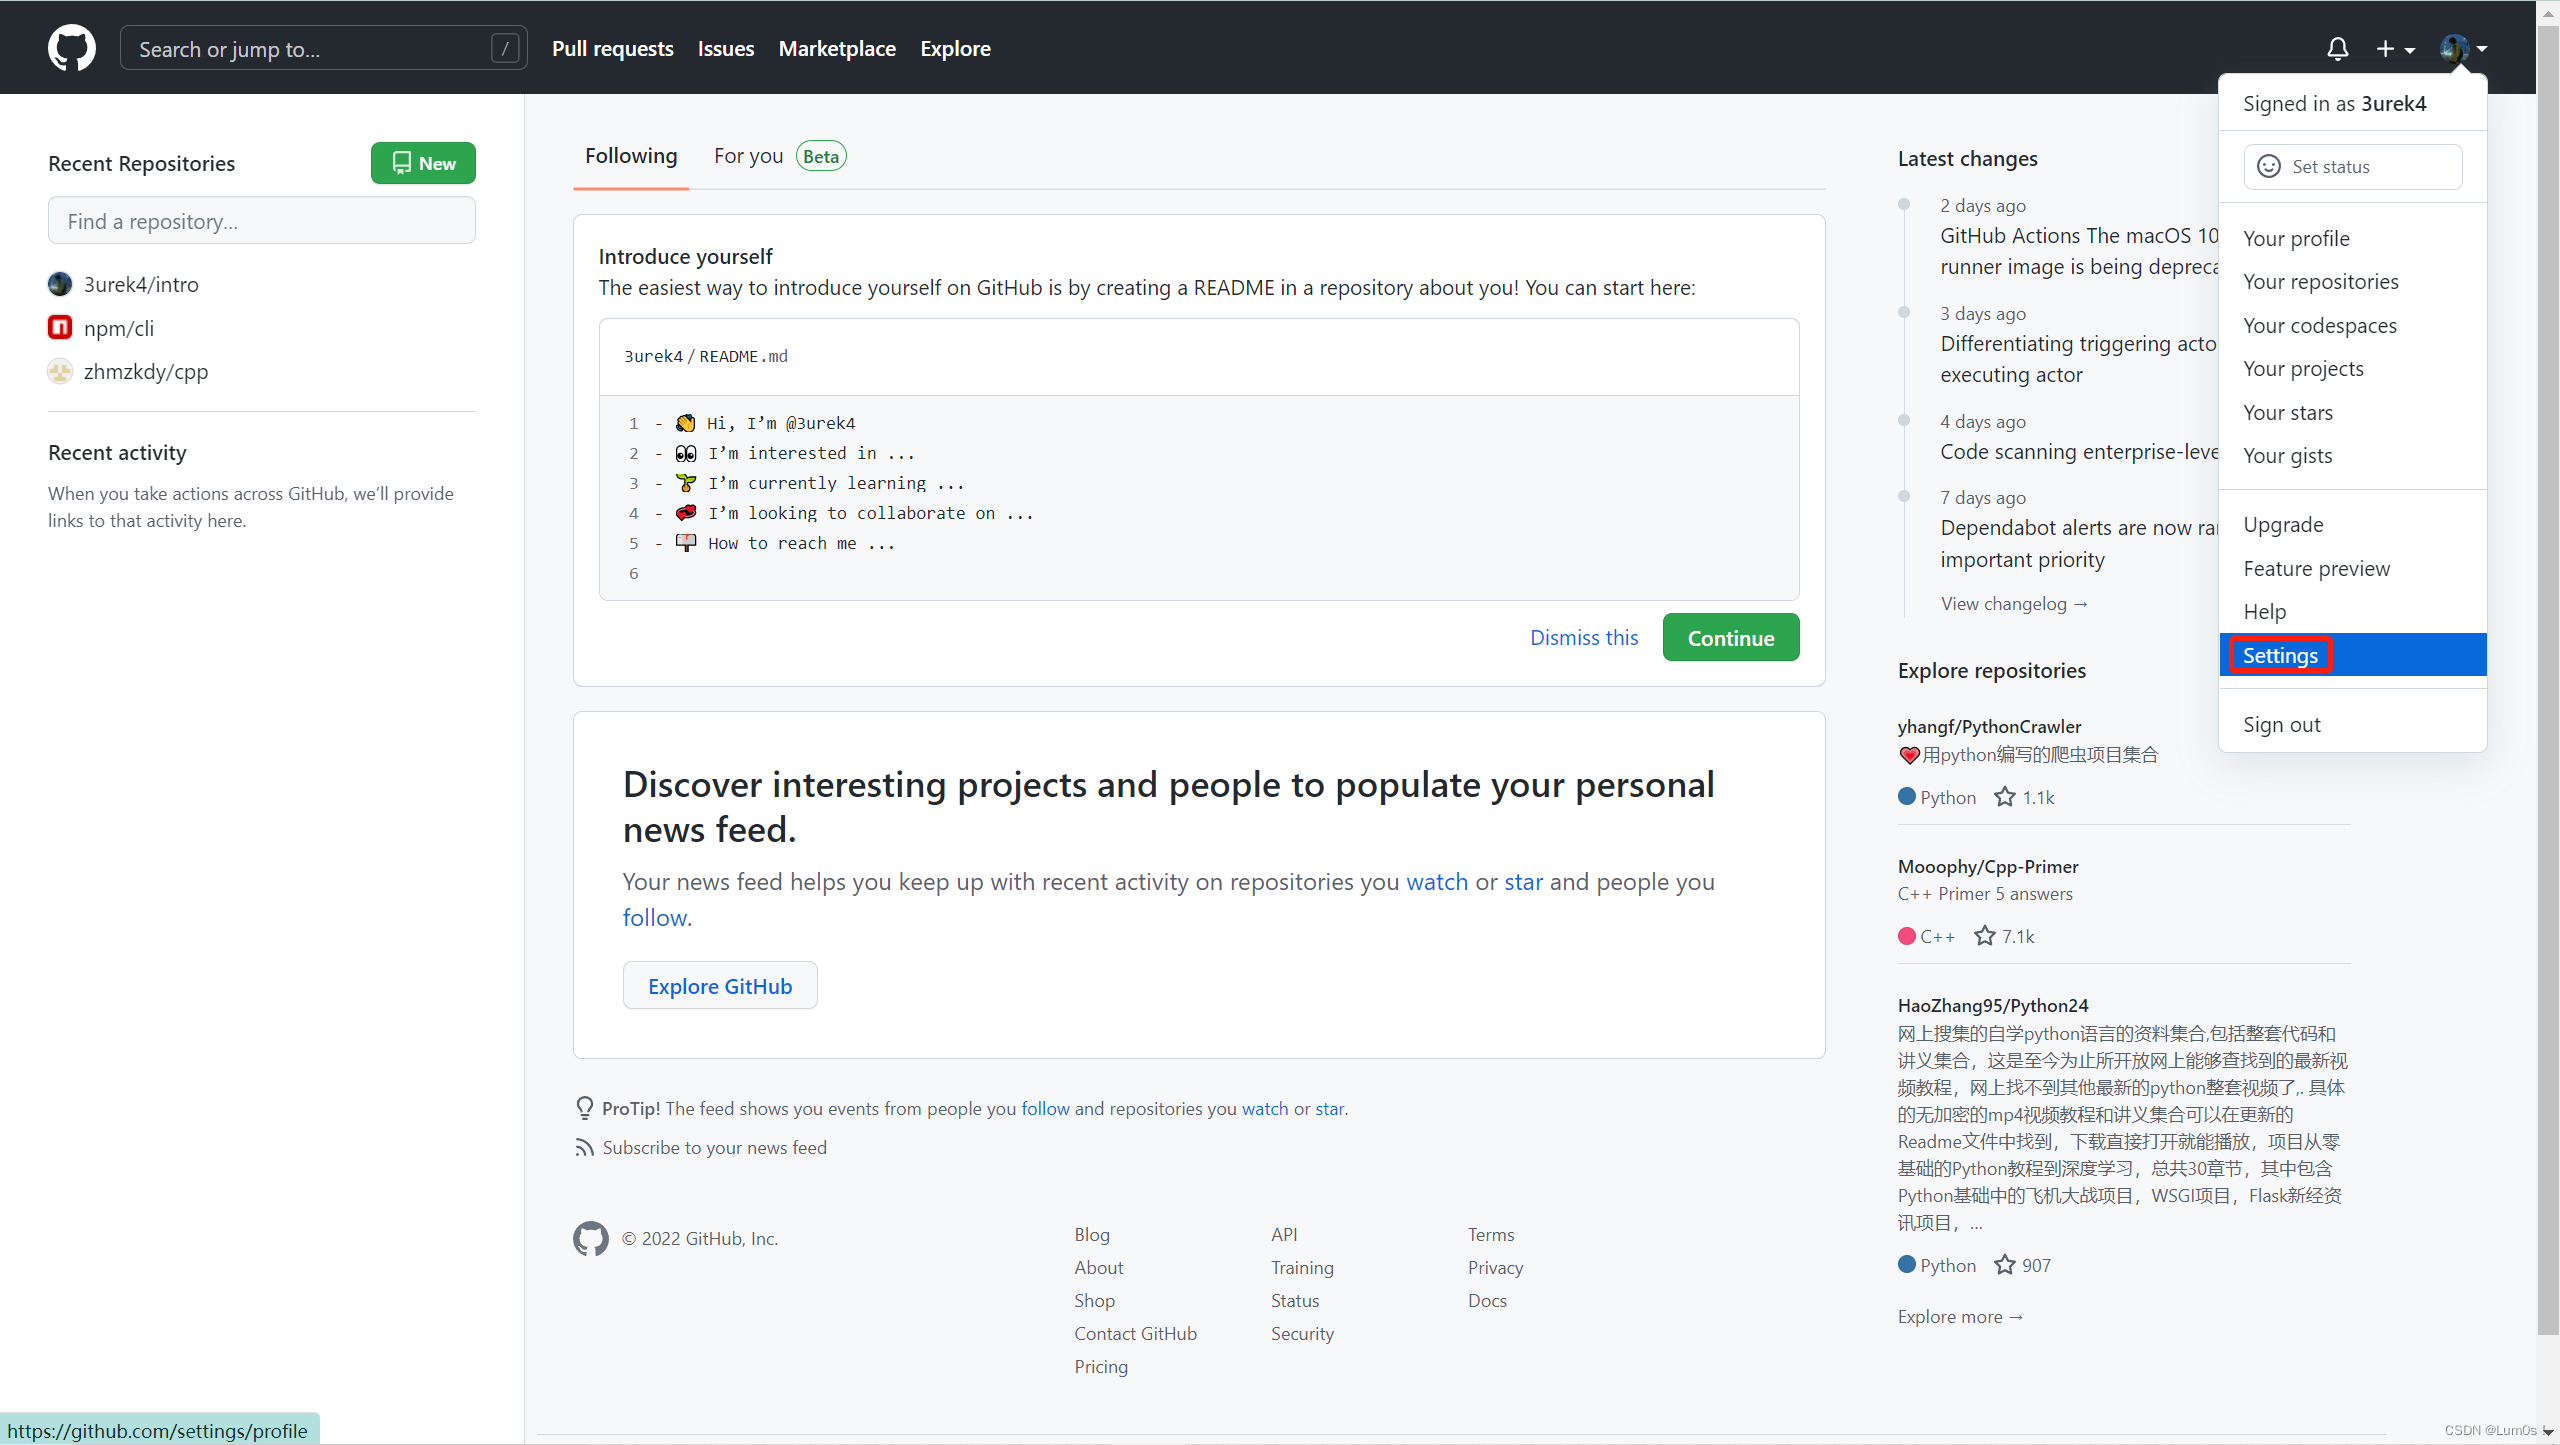Screen dimensions: 2560x1445
Task: Create a New repository with green button
Action: [423, 163]
